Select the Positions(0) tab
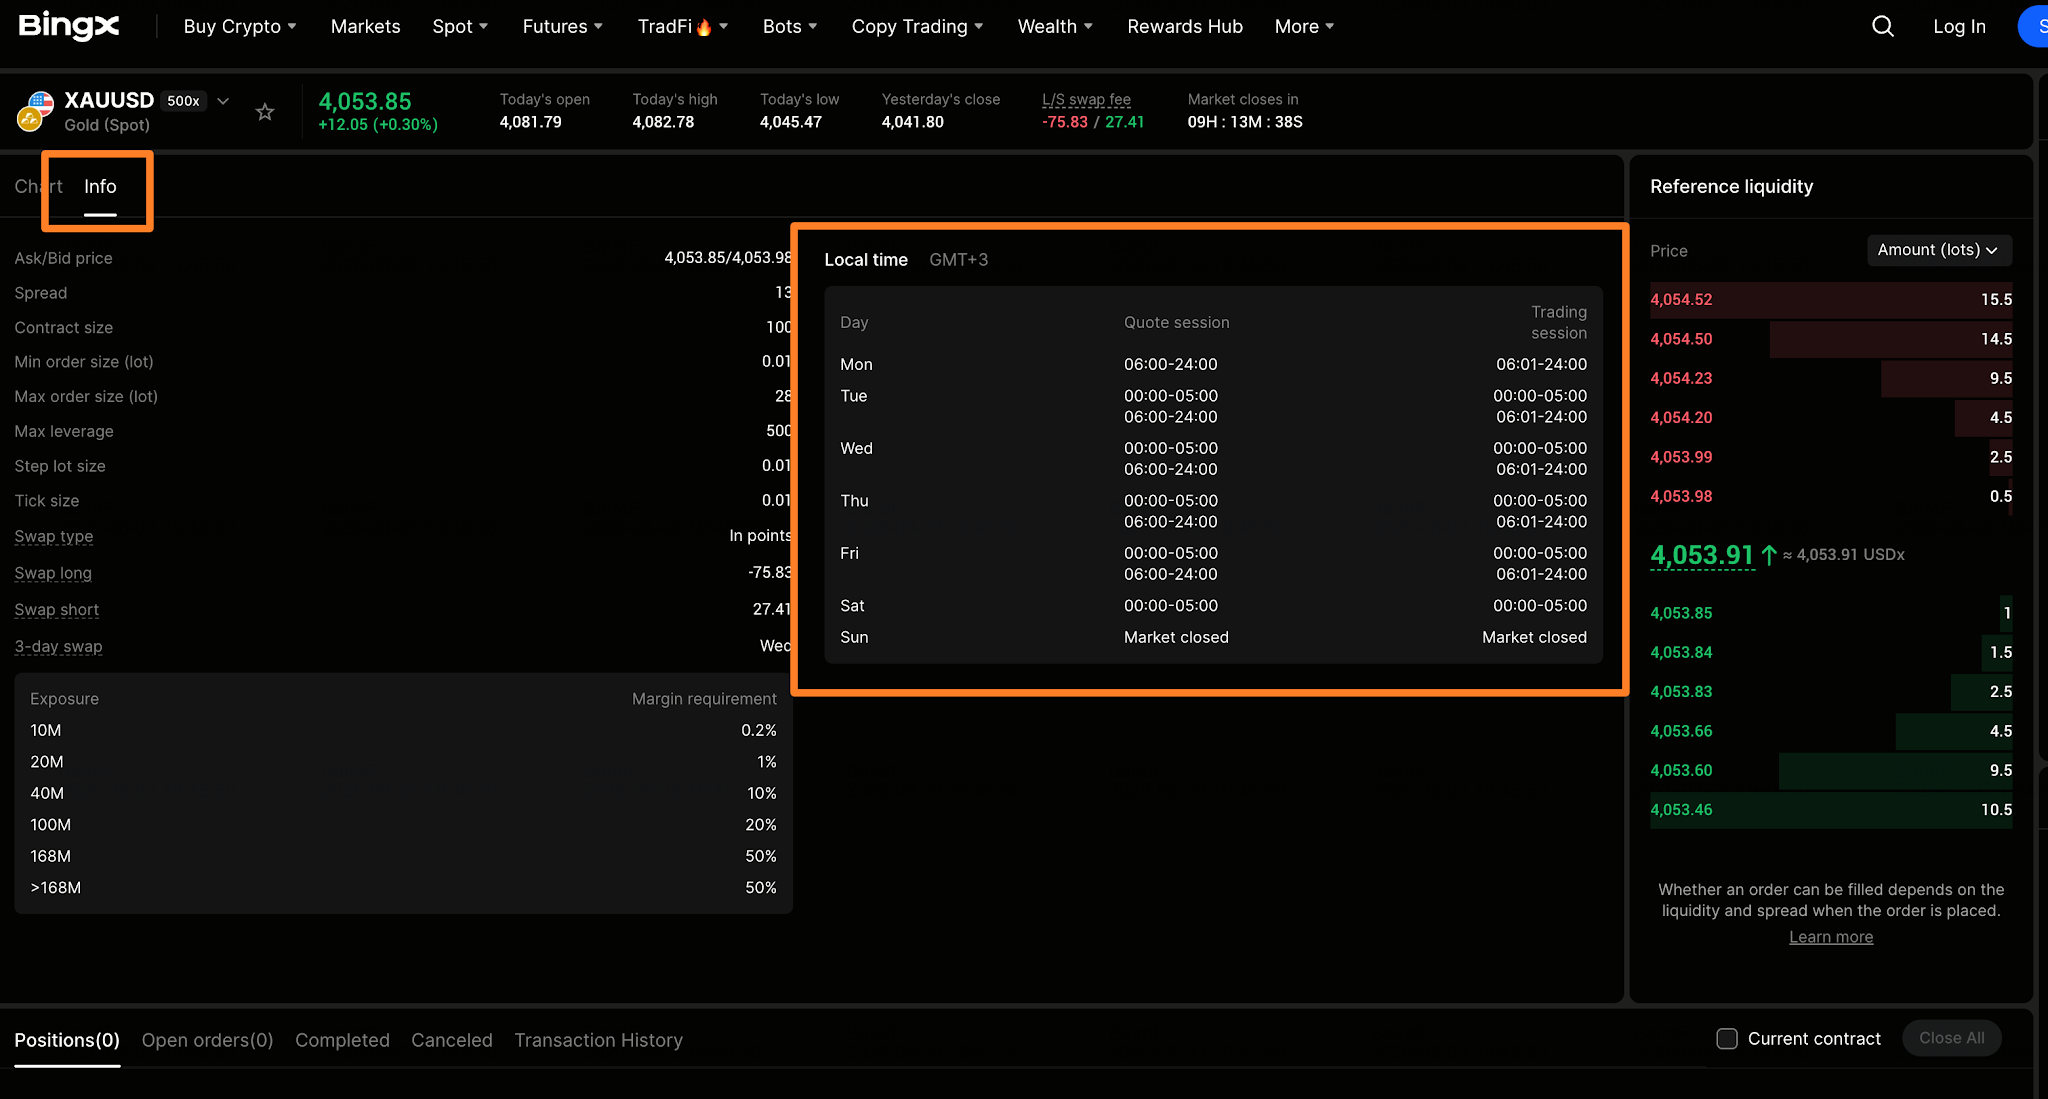The image size is (2048, 1099). pos(67,1040)
